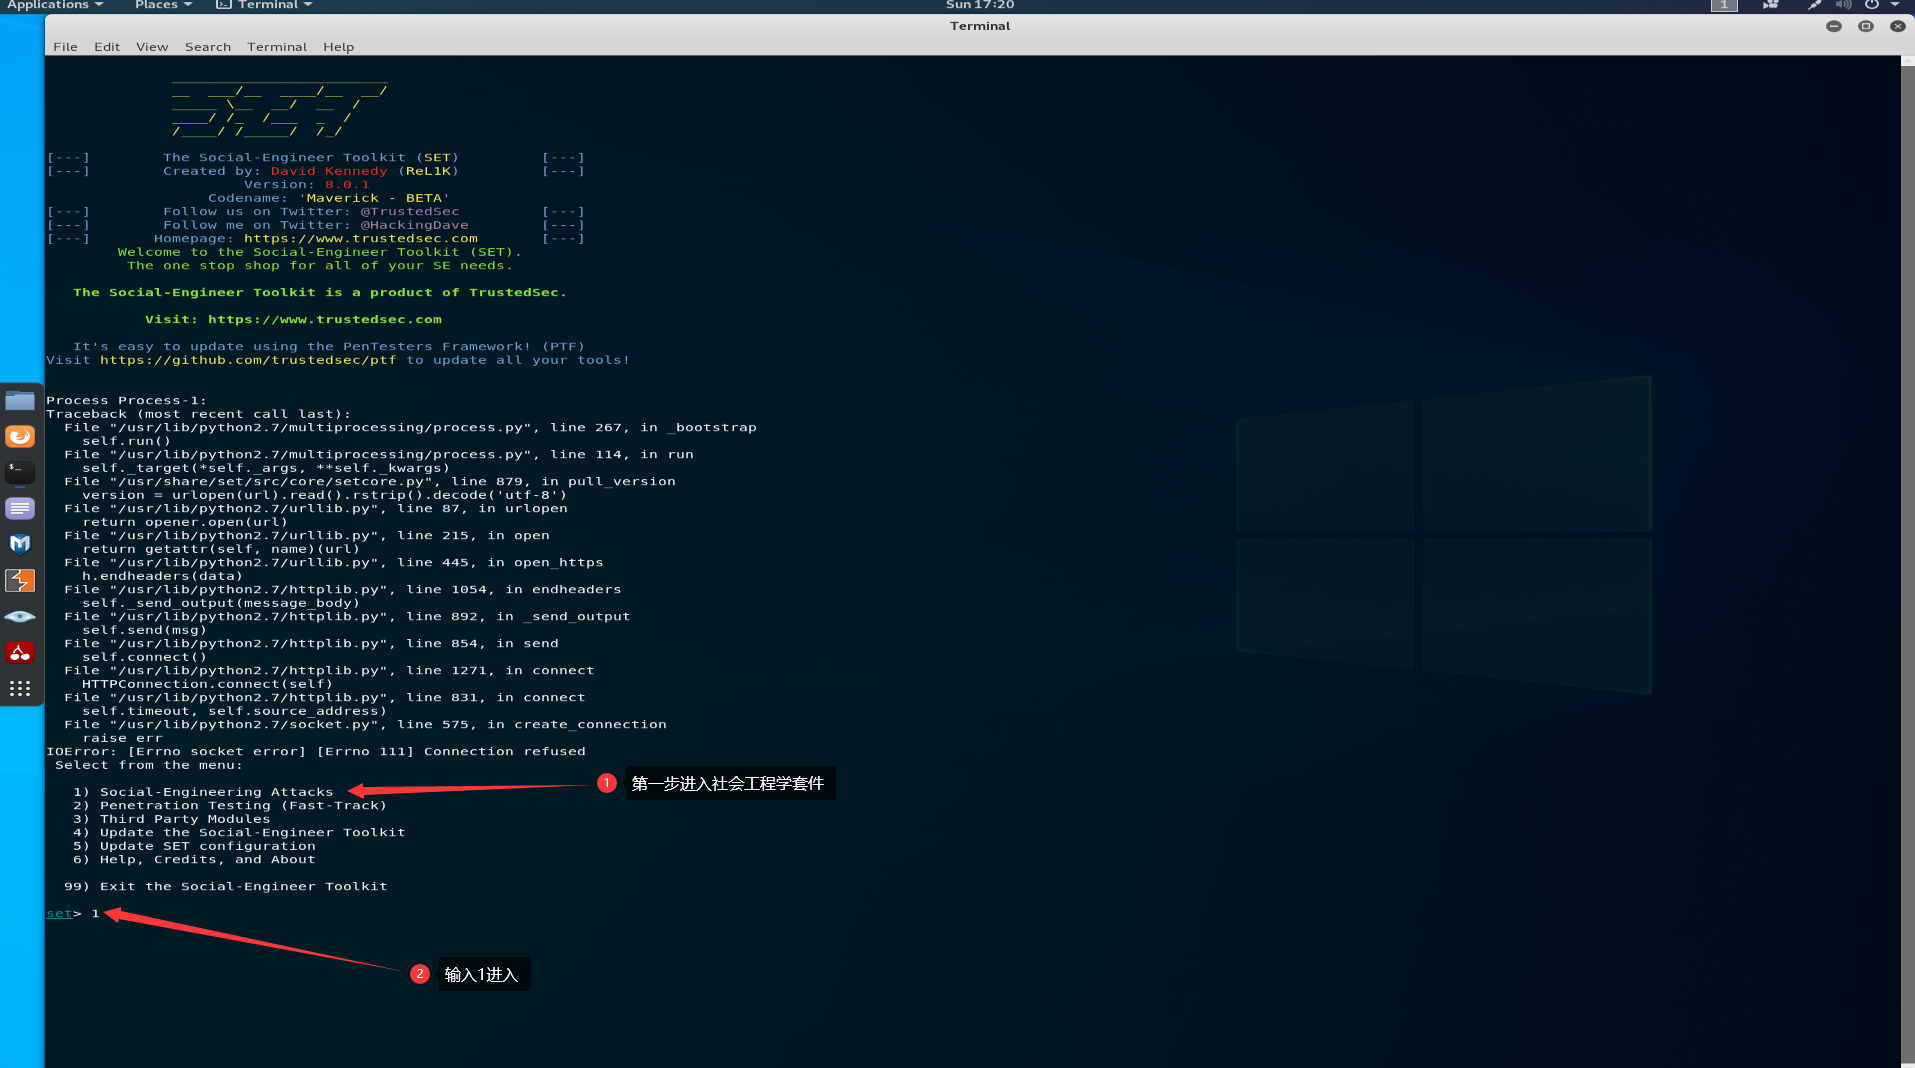Viewport: 1915px width, 1068px height.
Task: Click the socket.py line 575 traceback line
Action: tap(365, 725)
